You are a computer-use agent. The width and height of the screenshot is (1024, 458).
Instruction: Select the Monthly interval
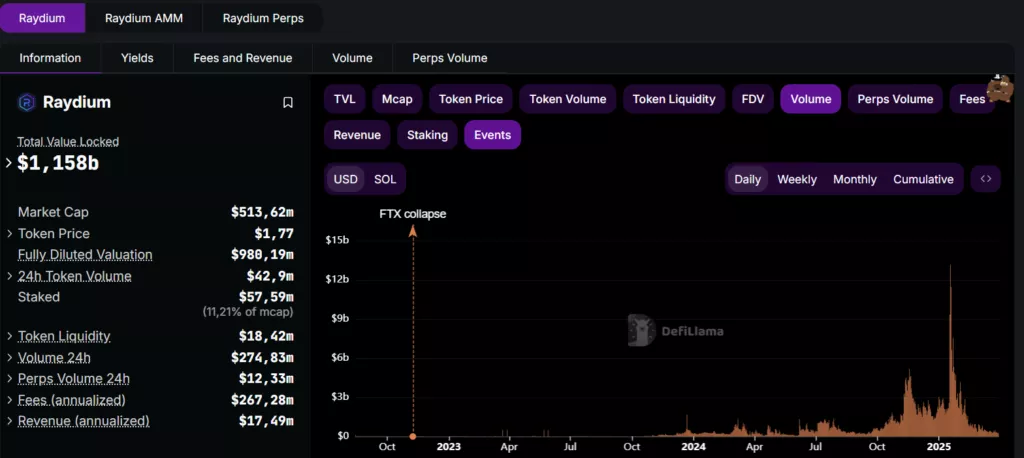[x=854, y=179]
